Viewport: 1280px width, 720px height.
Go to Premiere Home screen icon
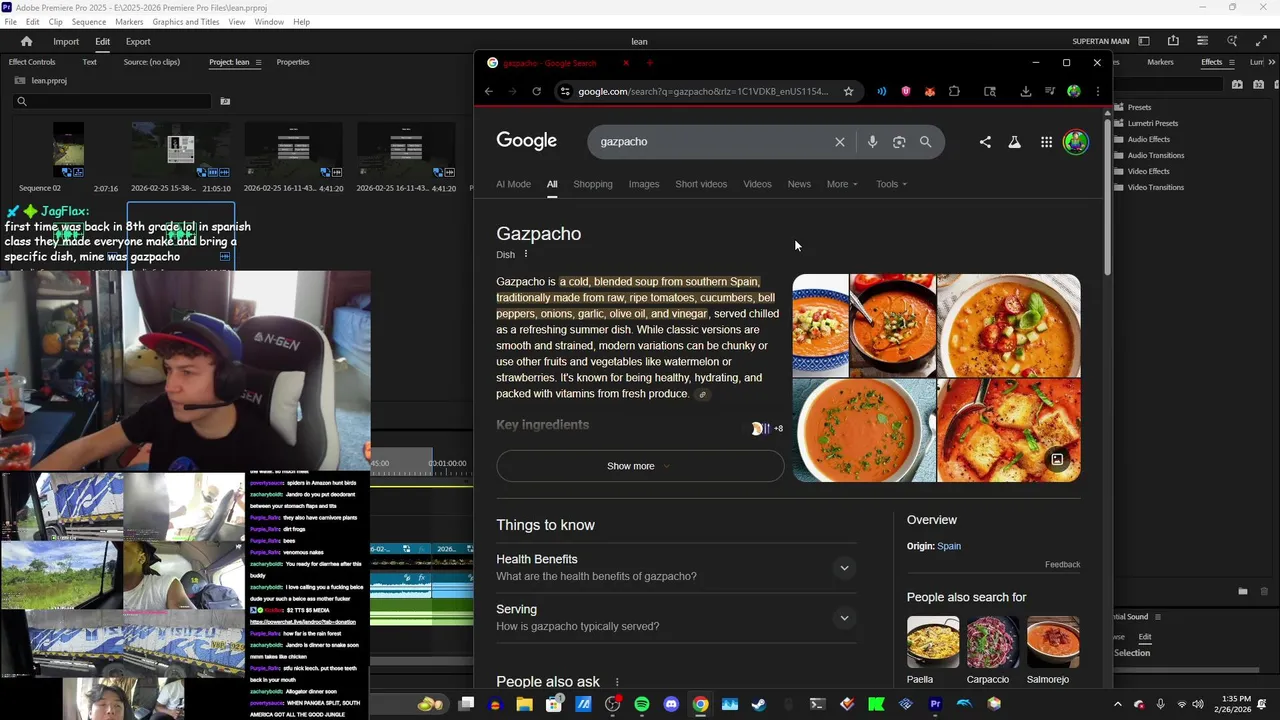pos(26,41)
